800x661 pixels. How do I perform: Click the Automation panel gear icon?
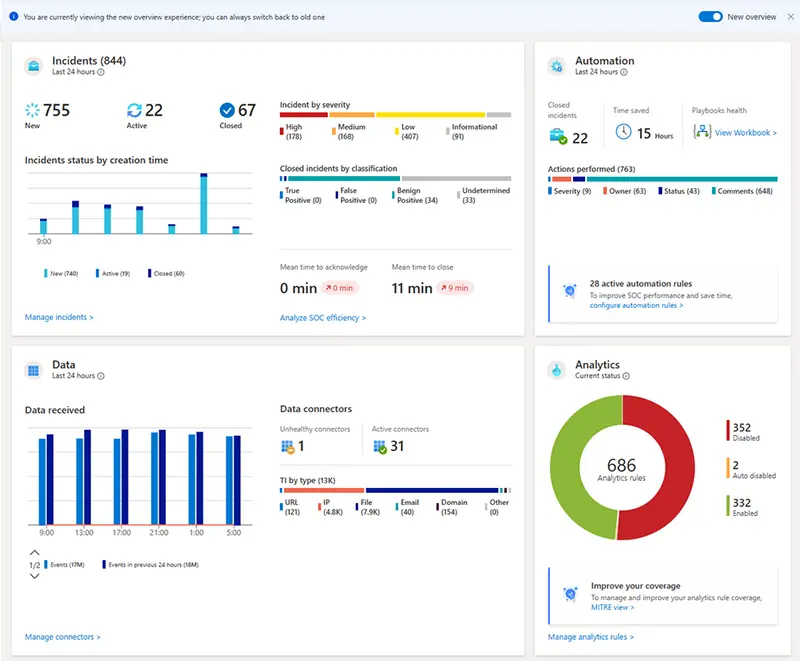[x=557, y=64]
